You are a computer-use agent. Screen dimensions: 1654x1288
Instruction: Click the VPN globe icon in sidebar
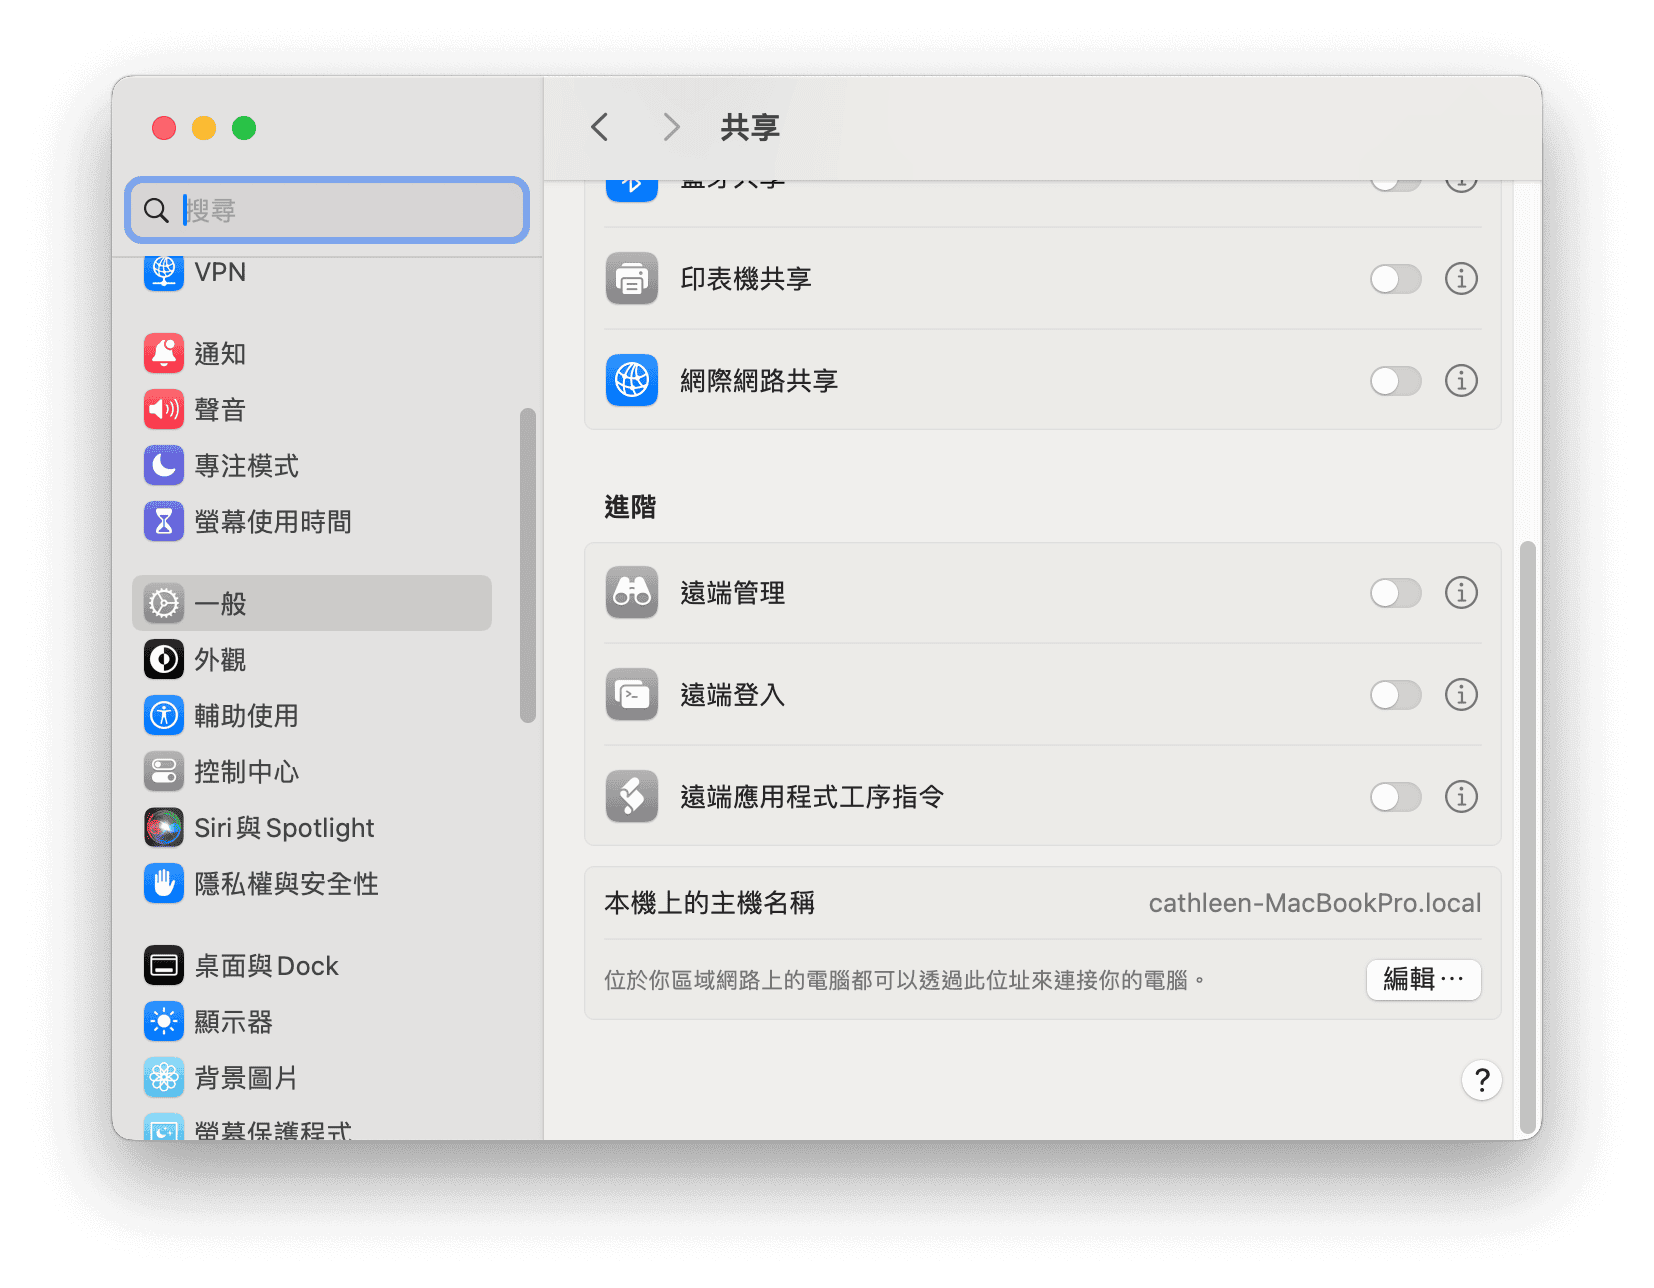coord(164,271)
